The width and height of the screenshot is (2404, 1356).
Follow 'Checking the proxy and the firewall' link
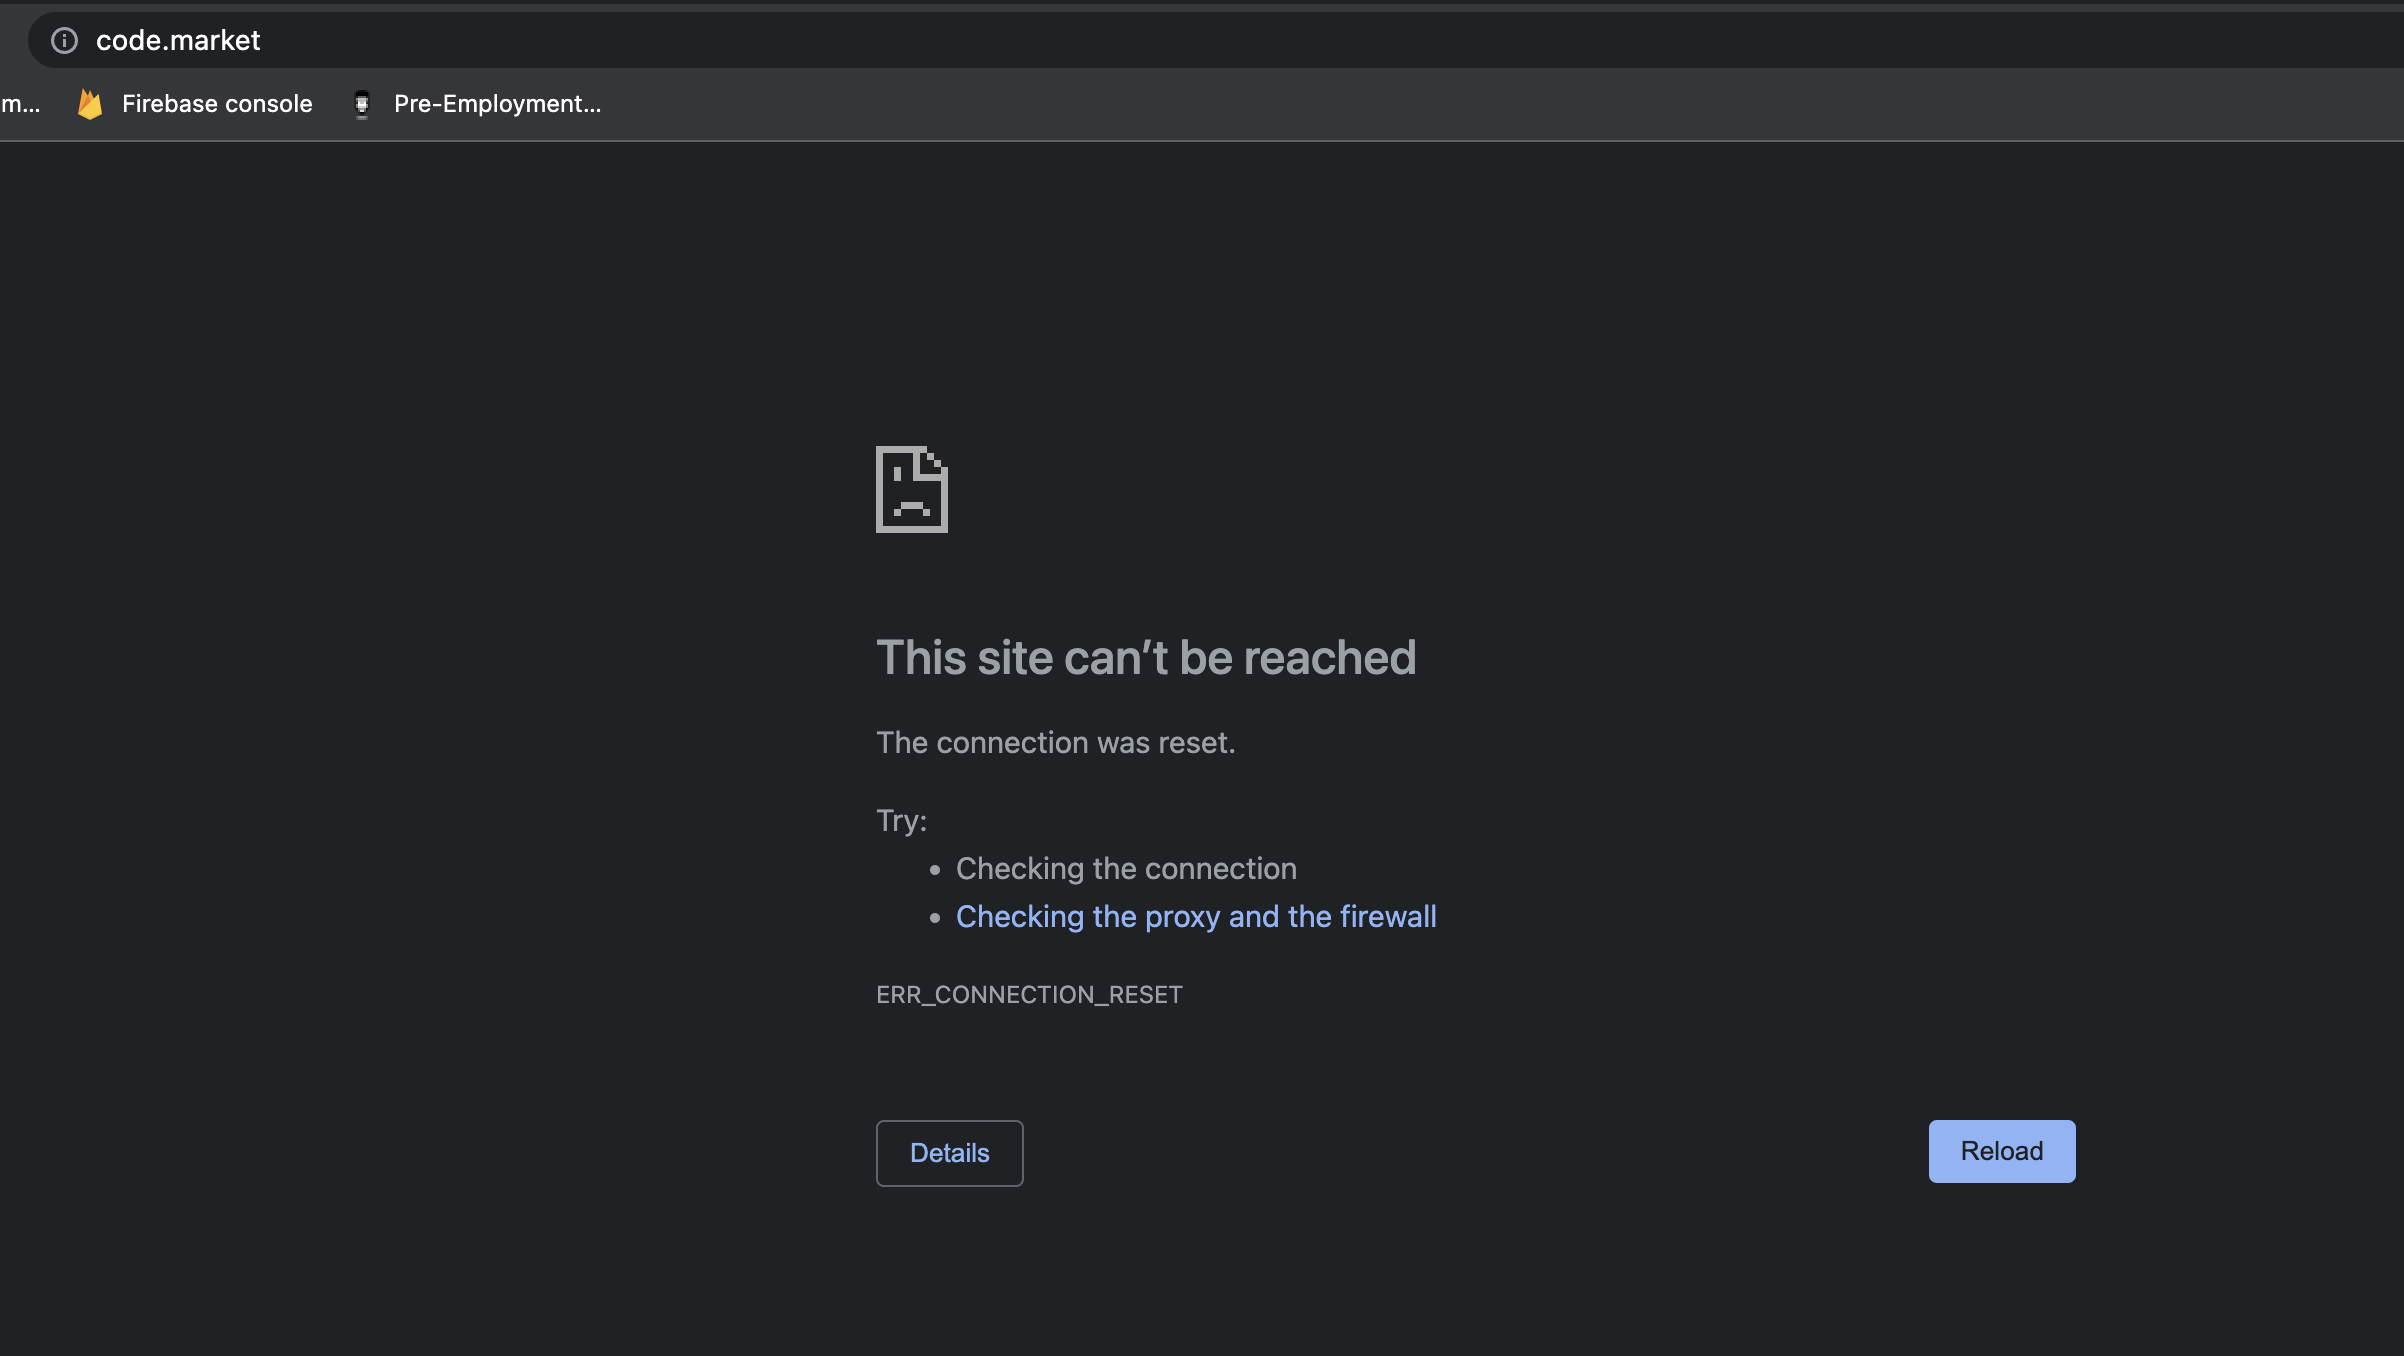[x=1195, y=917]
